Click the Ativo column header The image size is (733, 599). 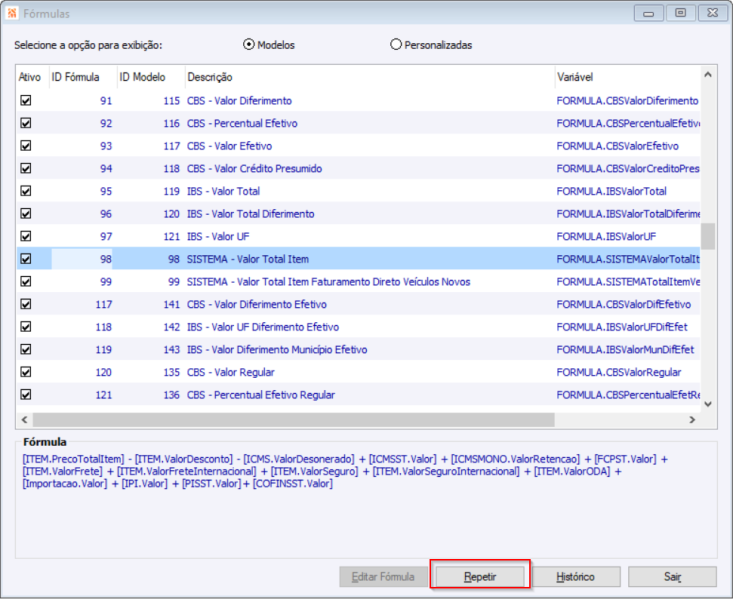coord(32,77)
